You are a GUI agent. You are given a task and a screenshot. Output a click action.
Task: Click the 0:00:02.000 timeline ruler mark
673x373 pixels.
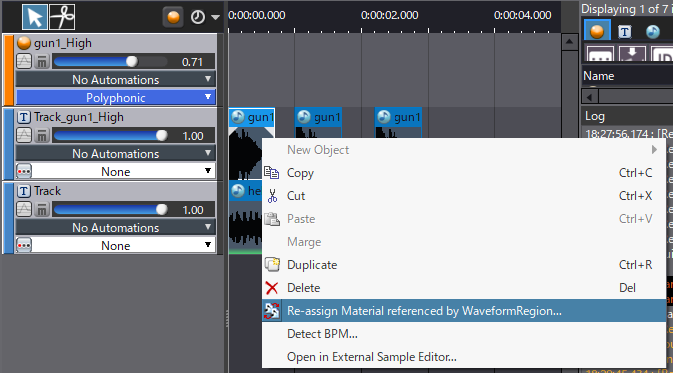point(389,15)
